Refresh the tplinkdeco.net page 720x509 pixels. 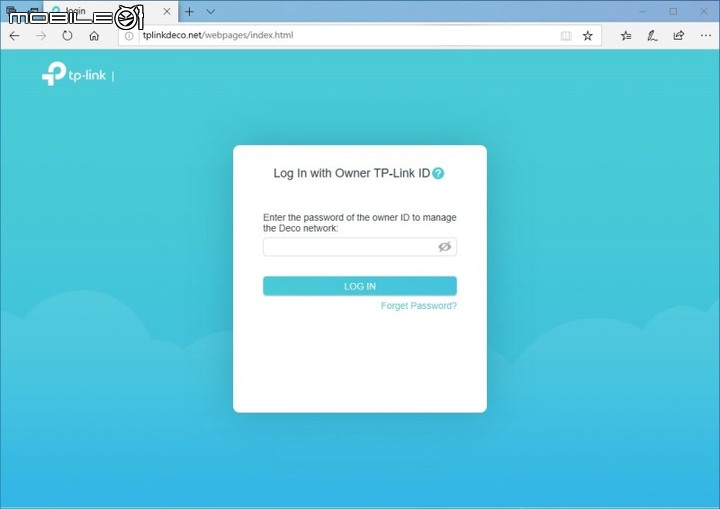point(68,35)
